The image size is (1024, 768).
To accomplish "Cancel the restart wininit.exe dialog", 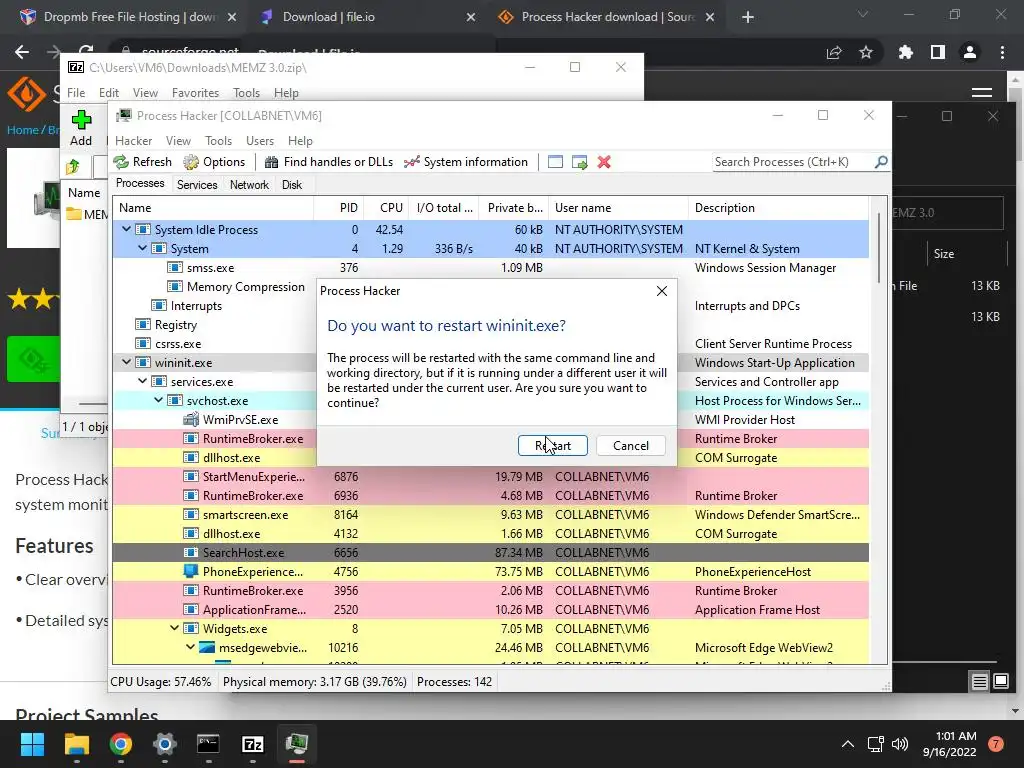I will (631, 445).
